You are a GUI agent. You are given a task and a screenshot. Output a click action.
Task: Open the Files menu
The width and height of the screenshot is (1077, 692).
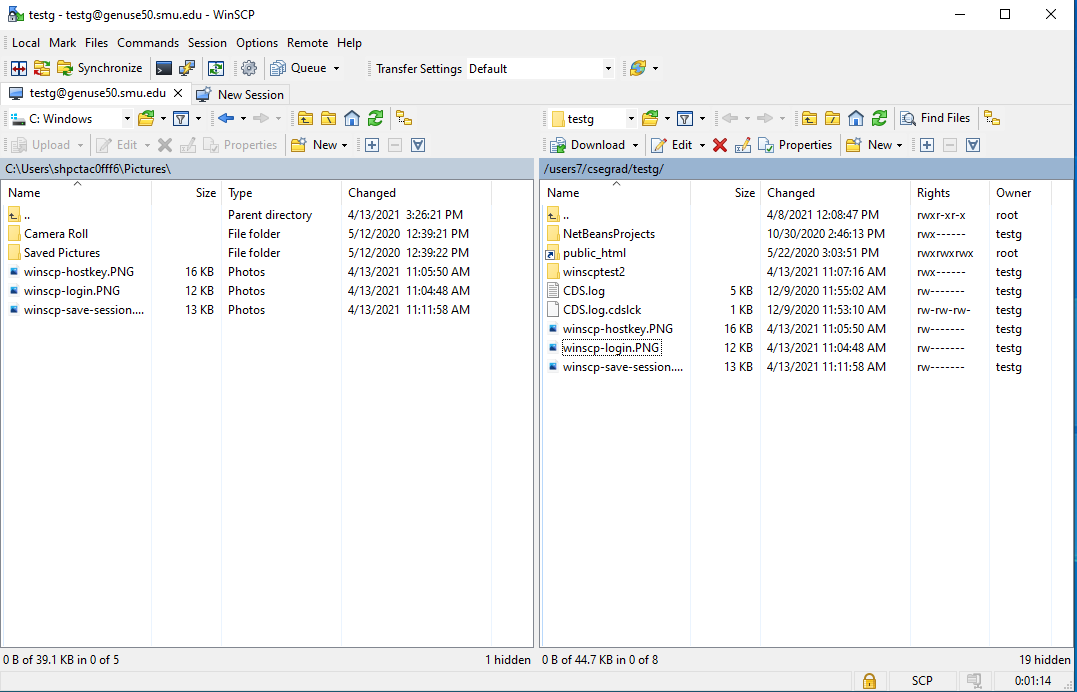[97, 43]
